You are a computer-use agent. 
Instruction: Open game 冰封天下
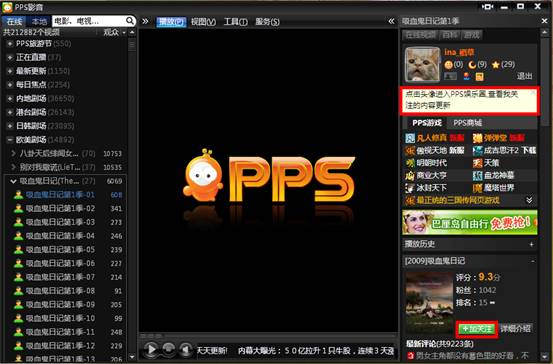[432, 188]
